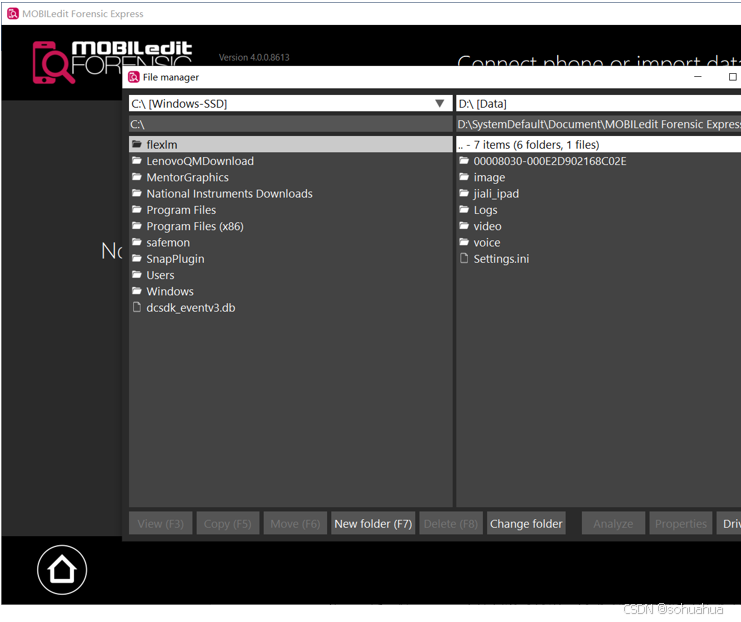The width and height of the screenshot is (741, 622).
Task: Select the MentorGraphics folder icon
Action: 137,176
